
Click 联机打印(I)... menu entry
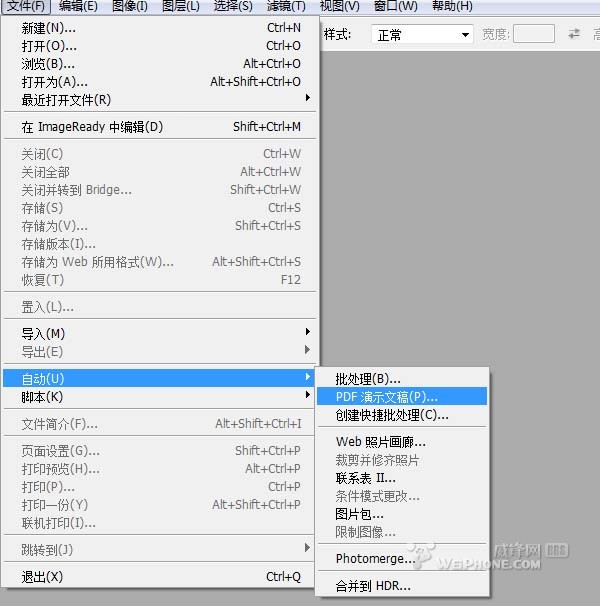(x=159, y=523)
